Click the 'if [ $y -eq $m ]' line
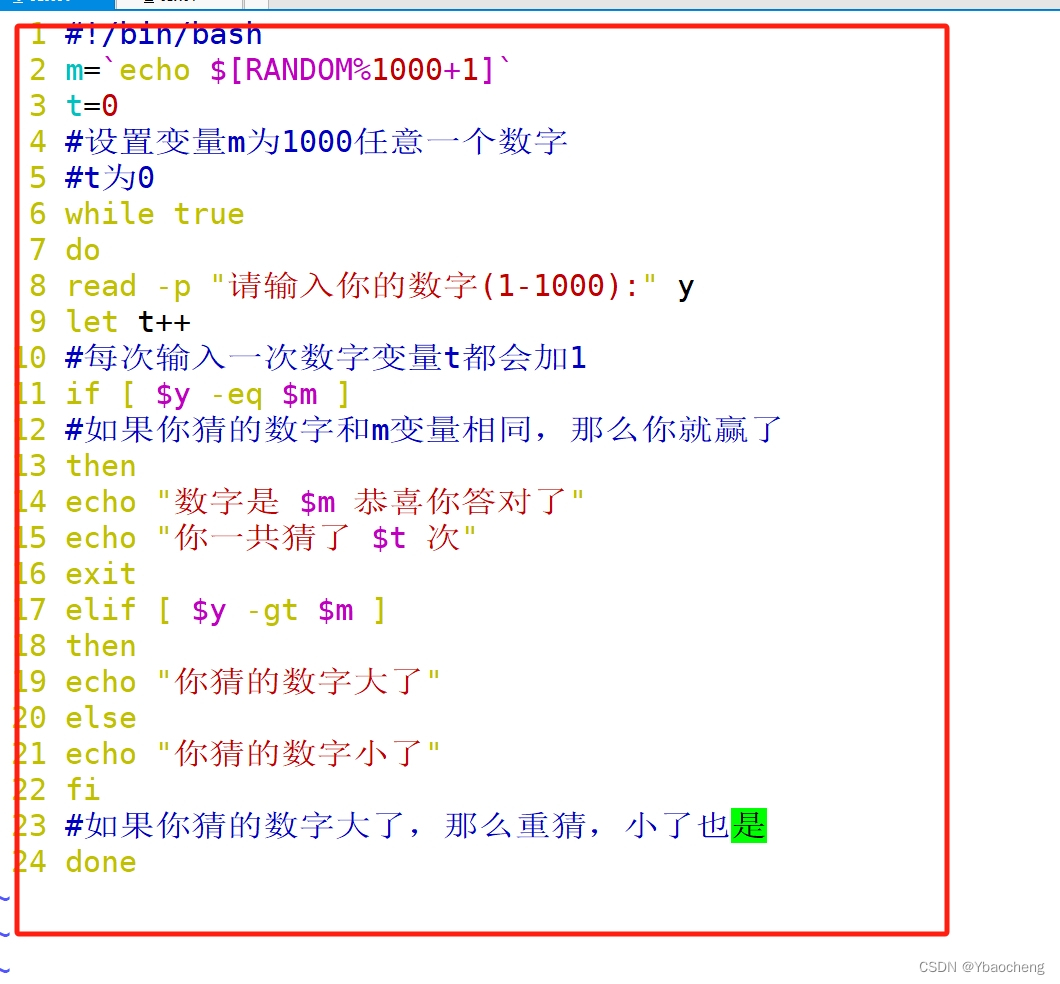Viewport: 1060px width, 984px height. (208, 394)
